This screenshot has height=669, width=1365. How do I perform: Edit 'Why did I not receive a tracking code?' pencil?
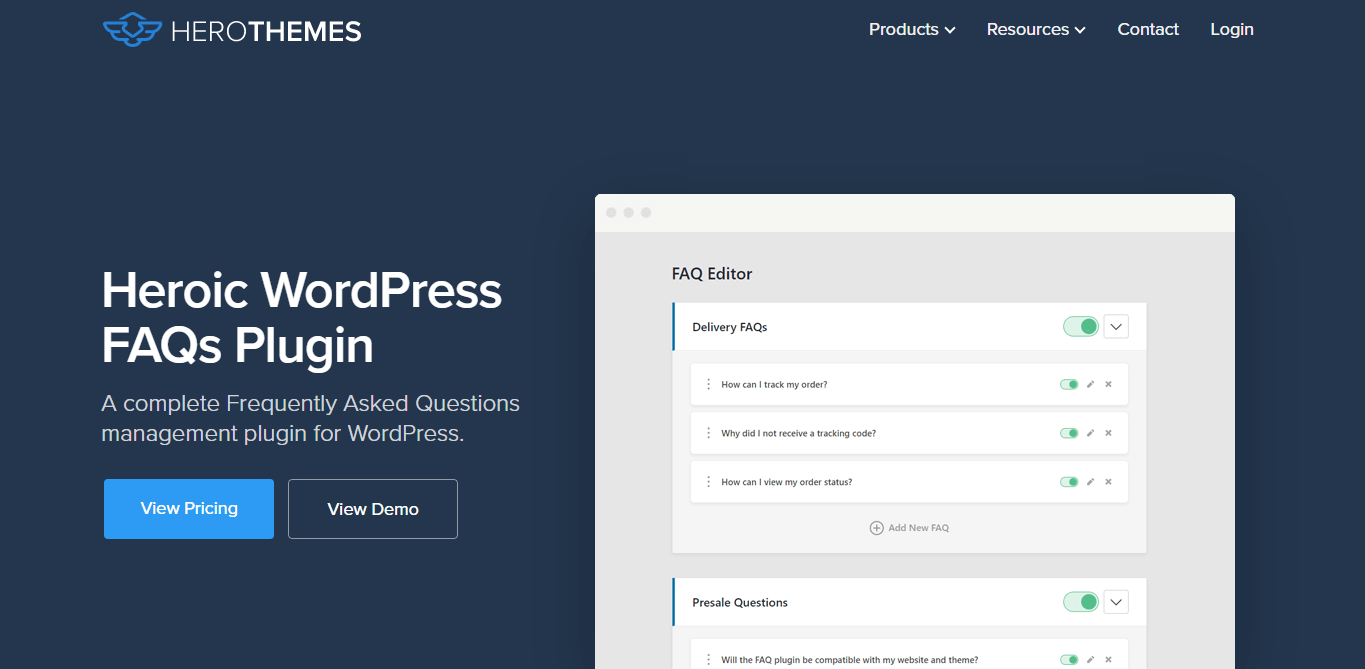1091,433
